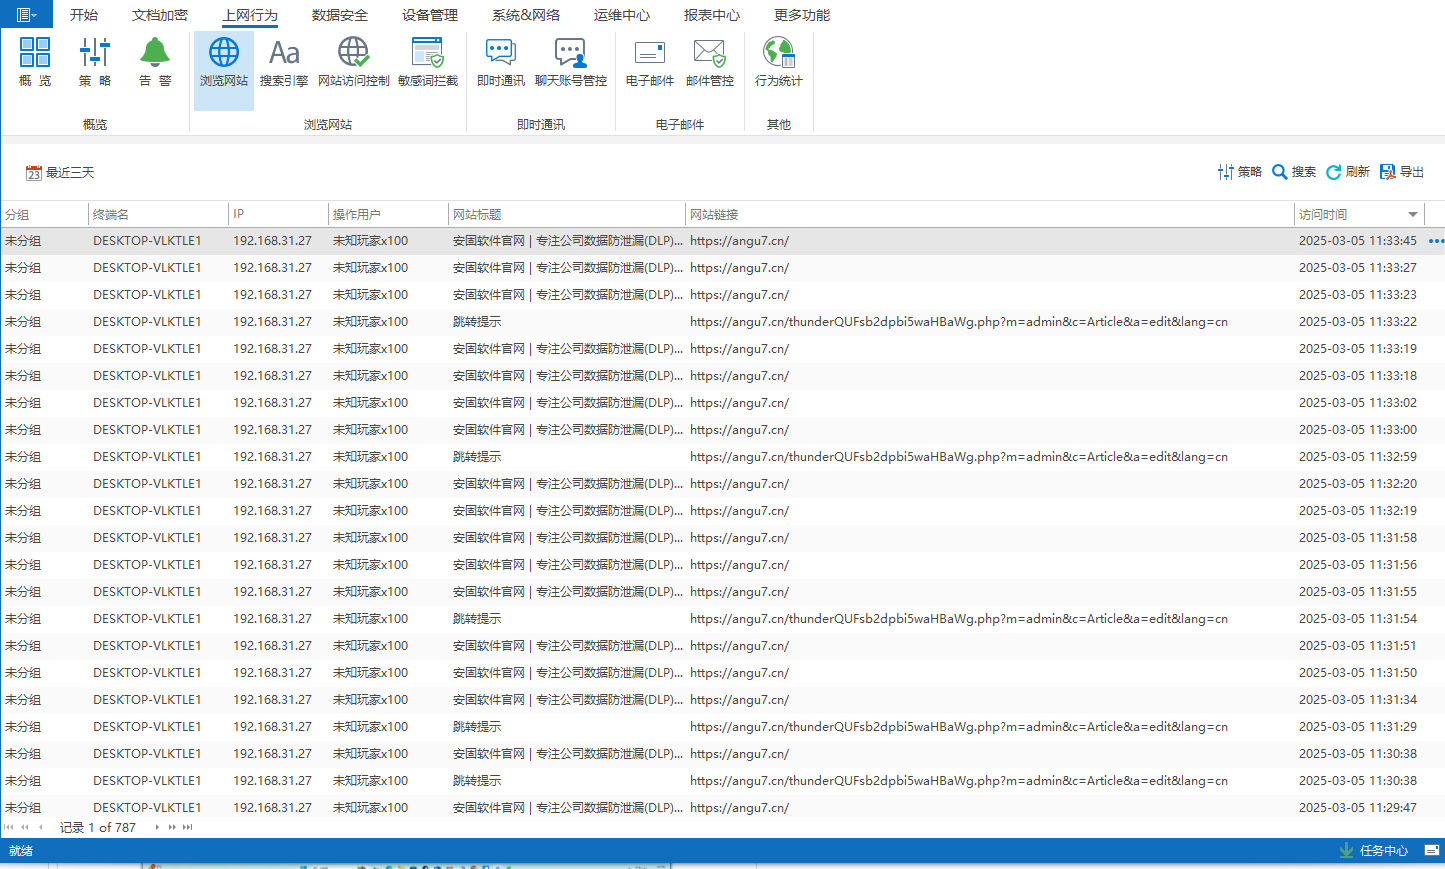
Task: Click the 刷新 refresh button
Action: (x=1347, y=172)
